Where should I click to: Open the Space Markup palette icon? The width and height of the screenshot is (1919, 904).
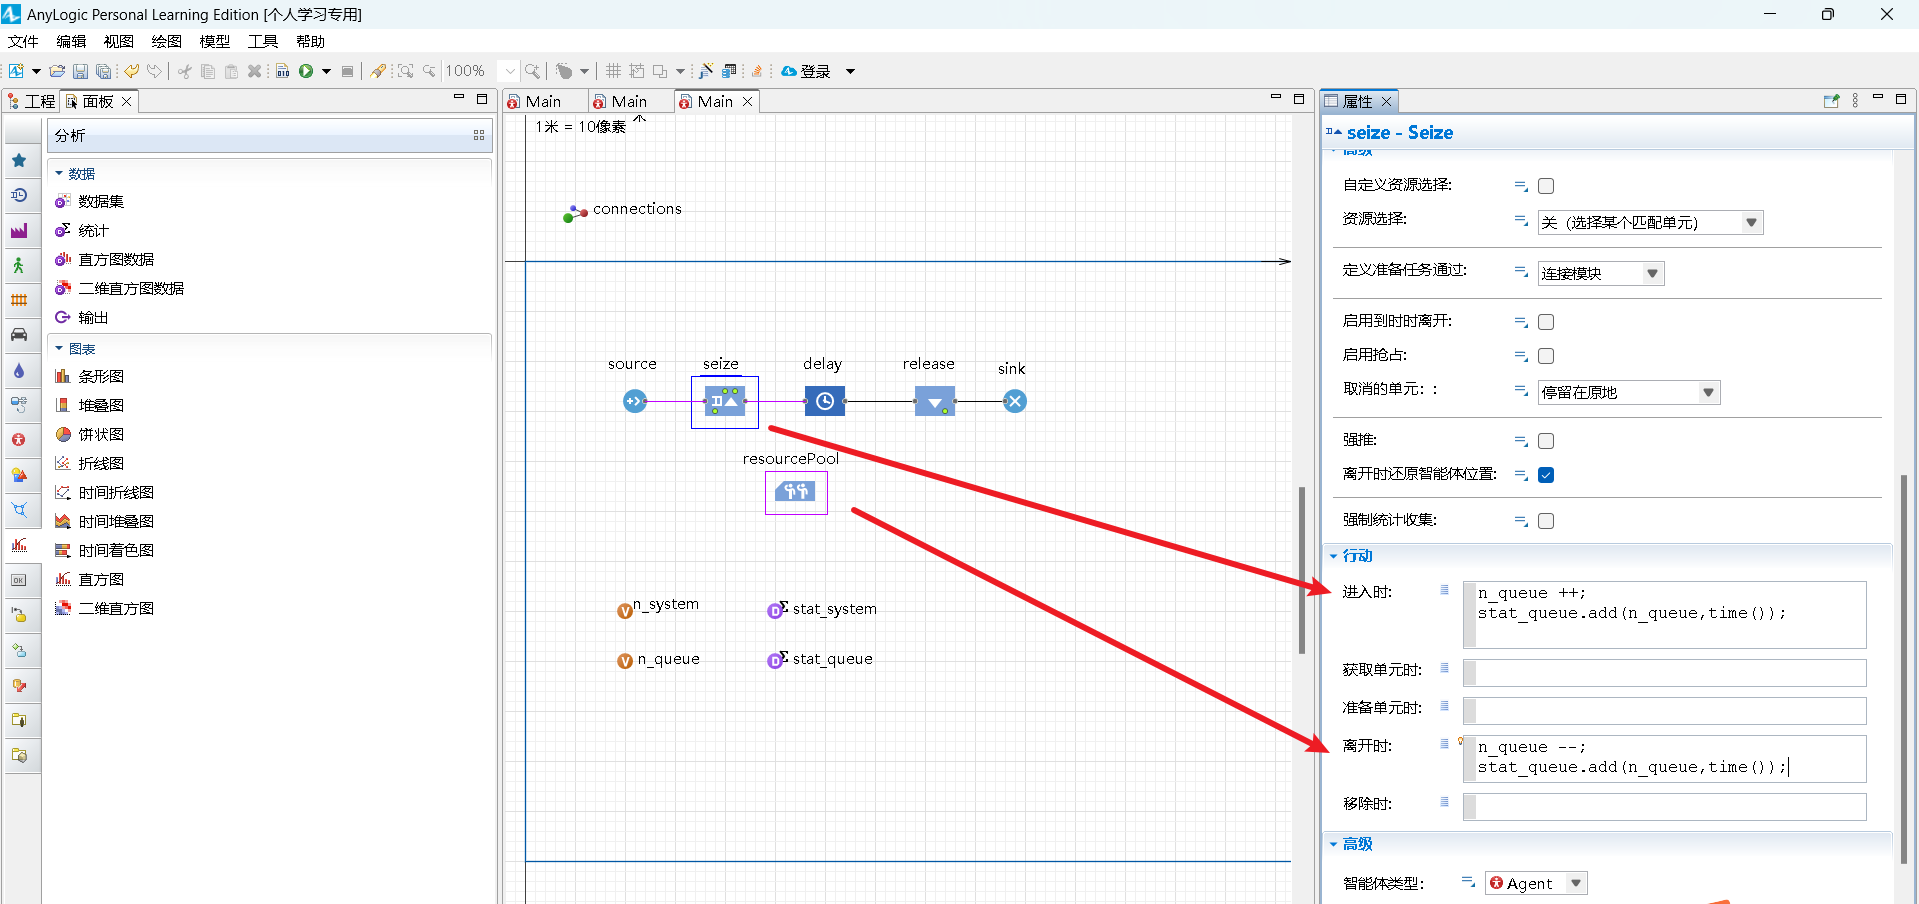(19, 510)
